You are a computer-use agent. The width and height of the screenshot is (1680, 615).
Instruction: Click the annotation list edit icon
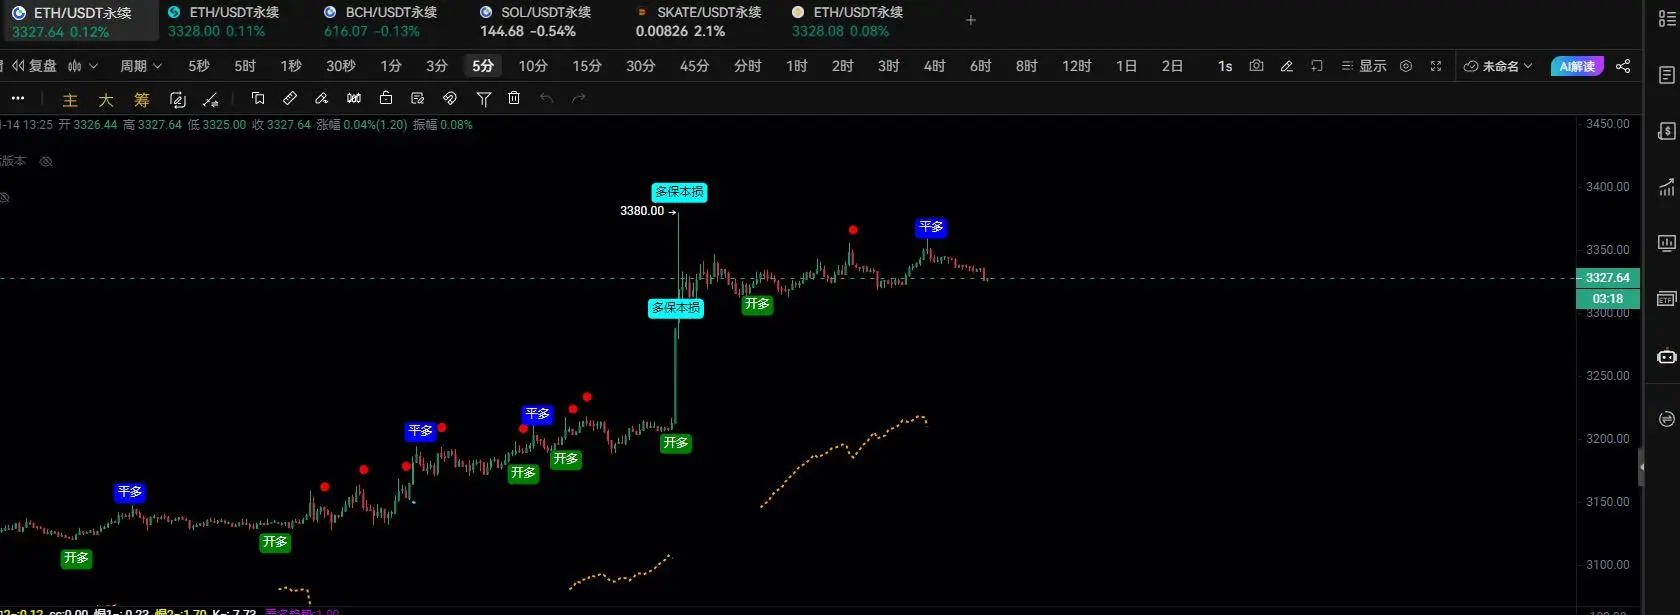(418, 98)
